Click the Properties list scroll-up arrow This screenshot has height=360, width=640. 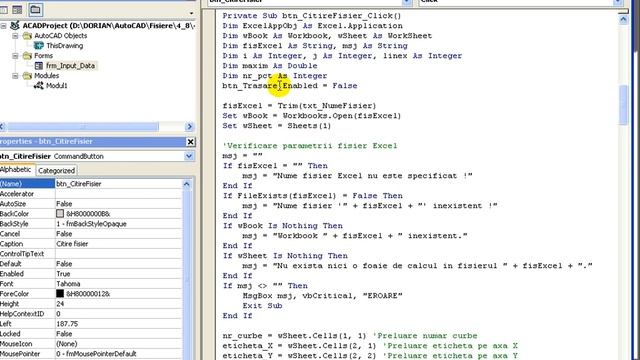click(187, 184)
